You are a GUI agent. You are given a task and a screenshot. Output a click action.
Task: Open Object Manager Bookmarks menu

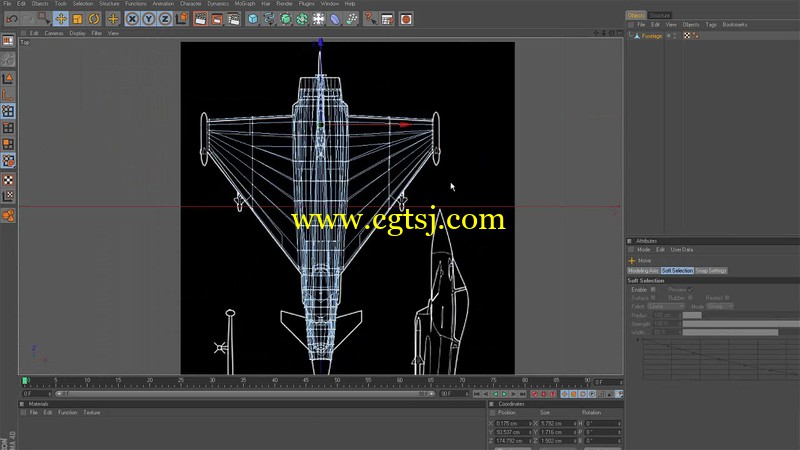[x=735, y=24]
